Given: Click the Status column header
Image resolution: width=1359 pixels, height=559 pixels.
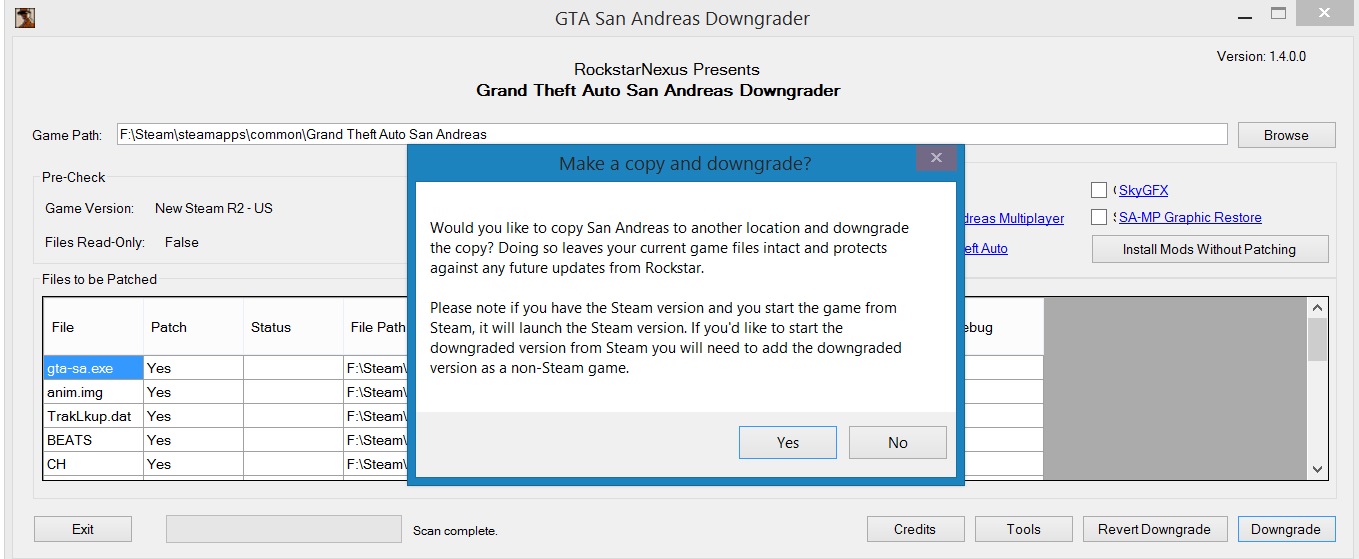Looking at the screenshot, I should click(293, 327).
